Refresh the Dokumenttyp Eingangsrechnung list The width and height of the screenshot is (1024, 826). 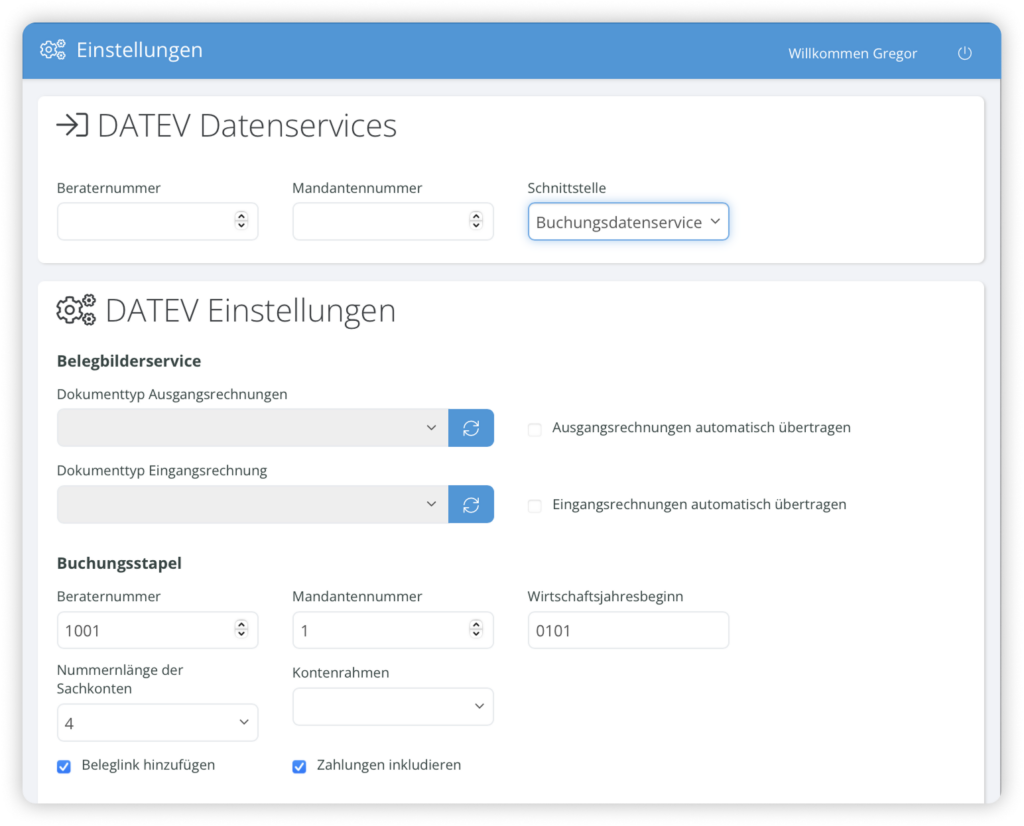pyautogui.click(x=471, y=504)
